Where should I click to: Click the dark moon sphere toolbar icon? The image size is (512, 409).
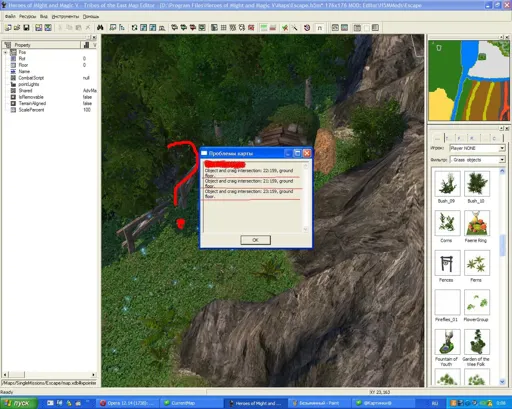click(307, 28)
